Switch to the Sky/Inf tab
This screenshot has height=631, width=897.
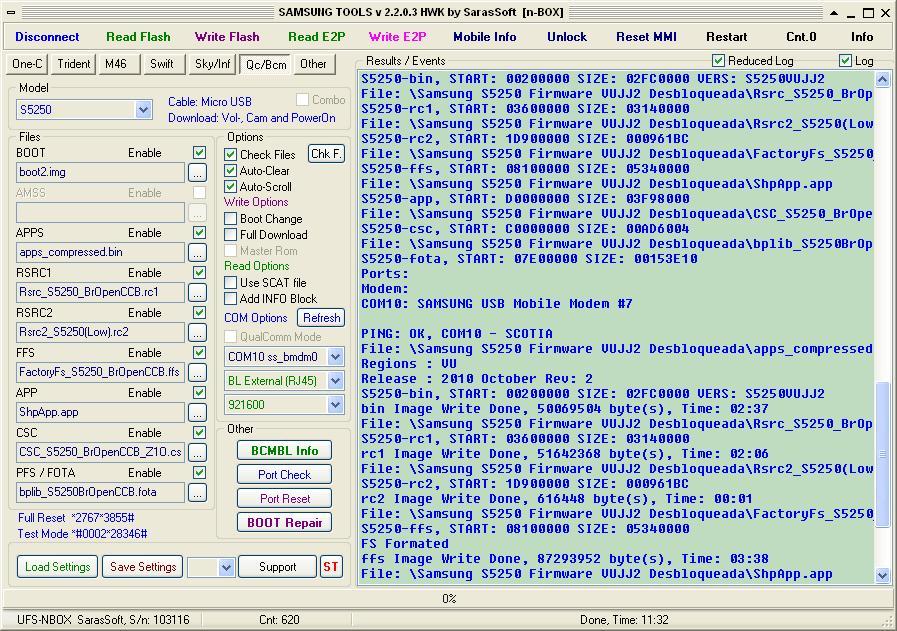(x=212, y=64)
